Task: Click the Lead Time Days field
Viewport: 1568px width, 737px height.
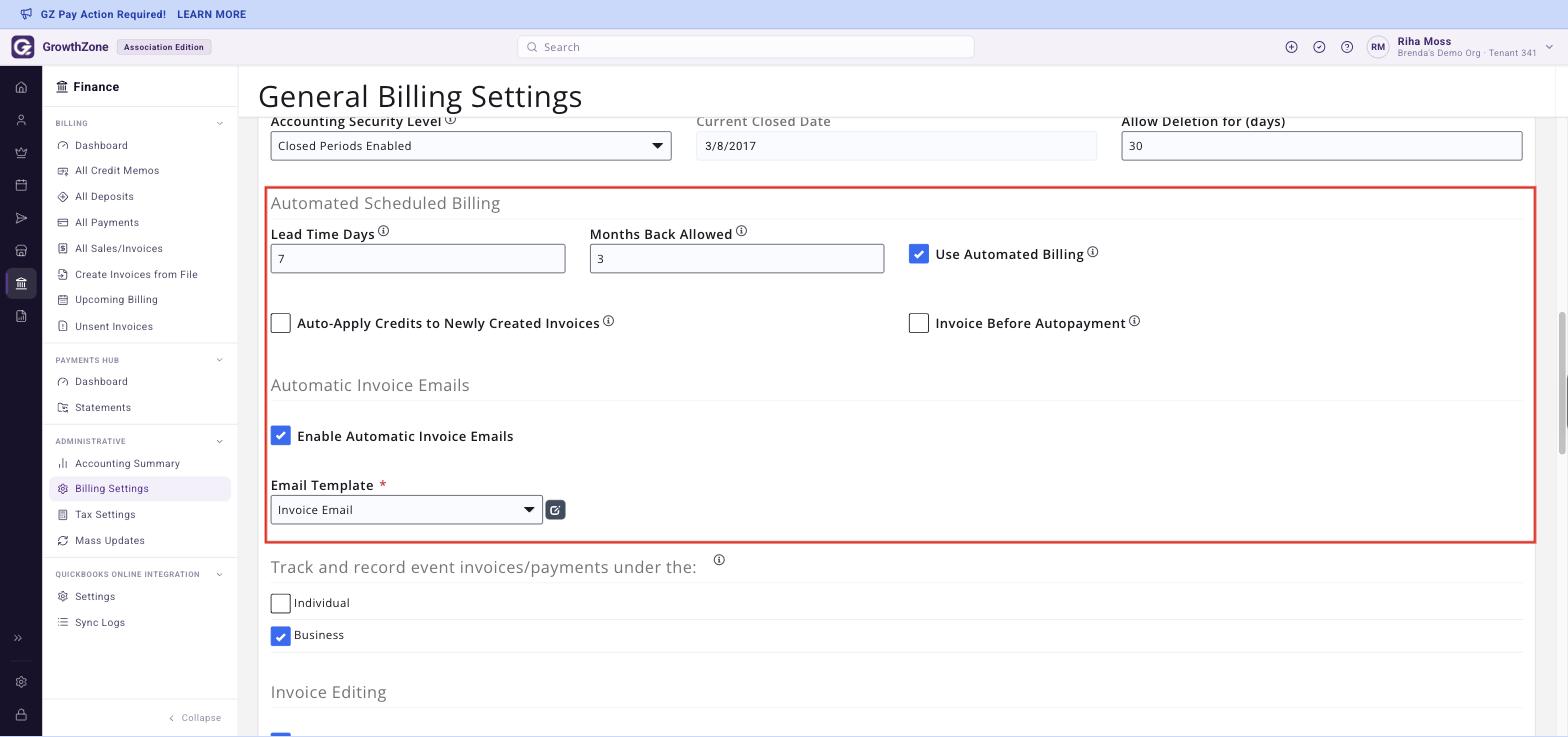Action: (418, 259)
